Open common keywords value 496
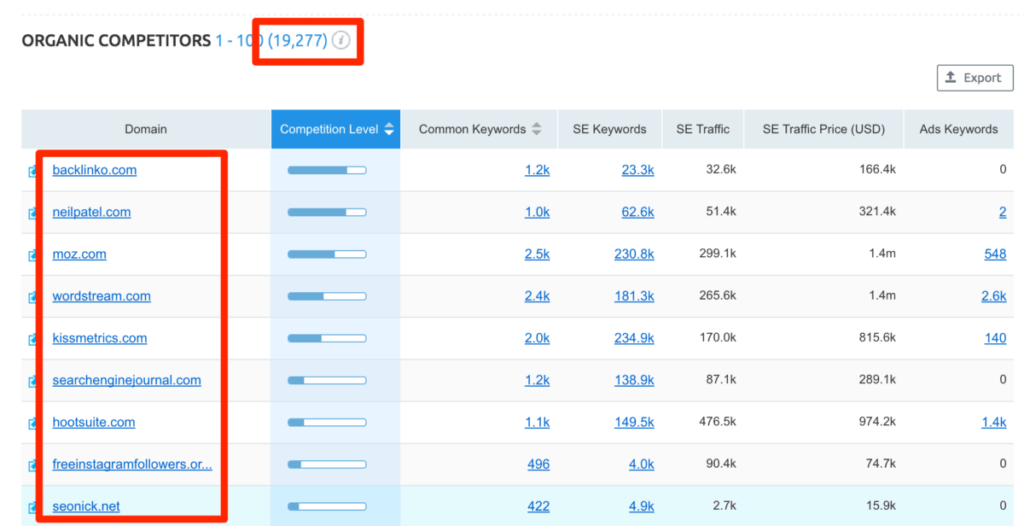 tap(538, 464)
